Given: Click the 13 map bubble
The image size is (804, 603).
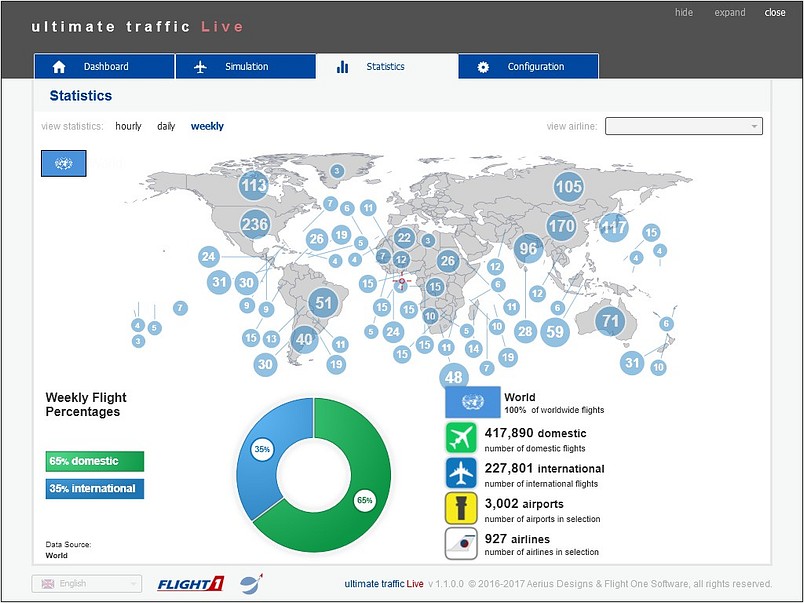Looking at the screenshot, I should pos(271,338).
